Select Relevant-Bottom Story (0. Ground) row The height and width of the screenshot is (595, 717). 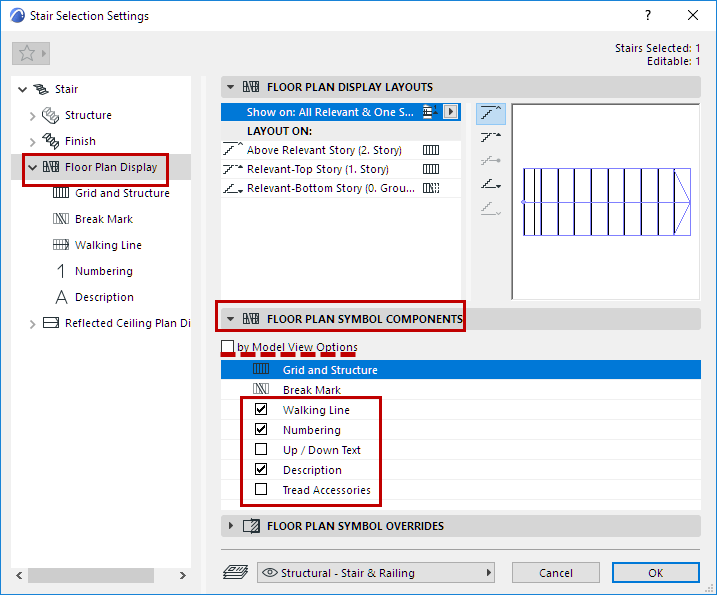click(x=341, y=188)
